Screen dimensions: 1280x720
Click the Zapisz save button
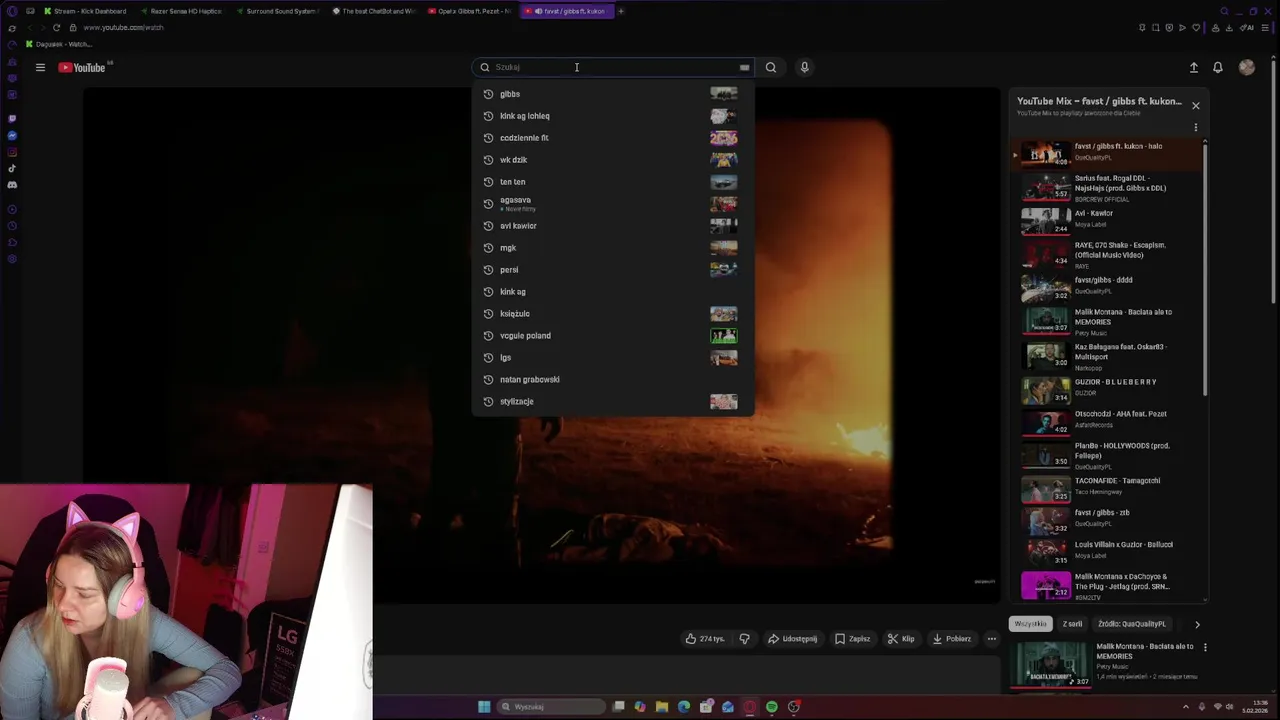852,639
